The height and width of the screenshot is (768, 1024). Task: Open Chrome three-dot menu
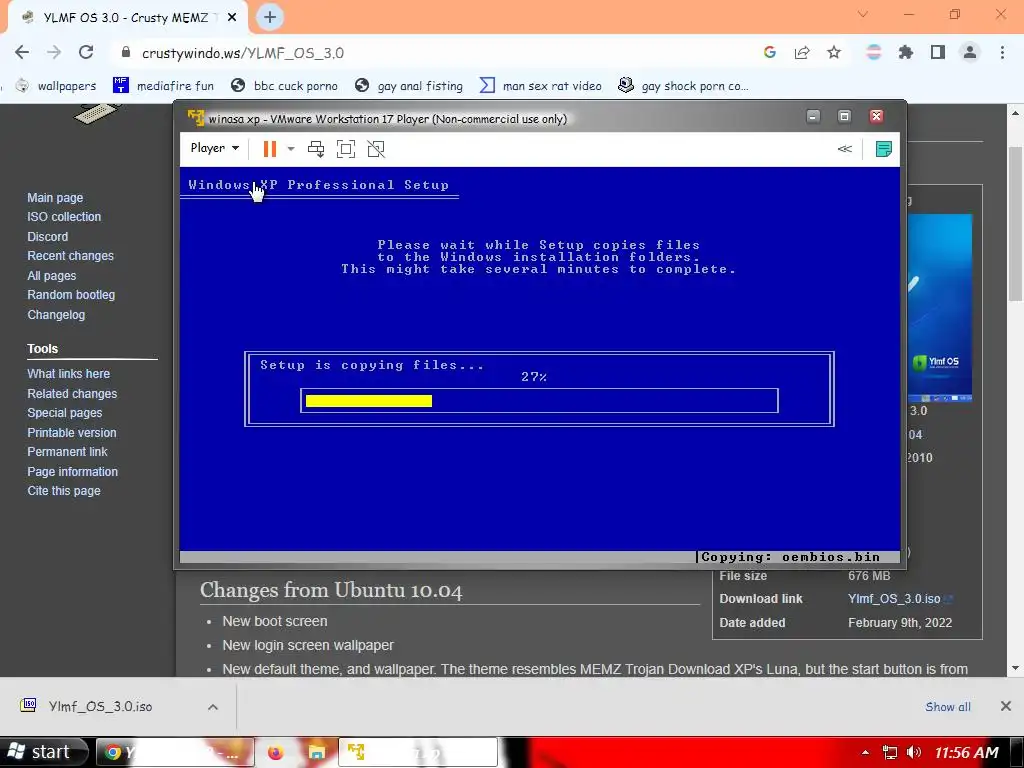(1002, 52)
